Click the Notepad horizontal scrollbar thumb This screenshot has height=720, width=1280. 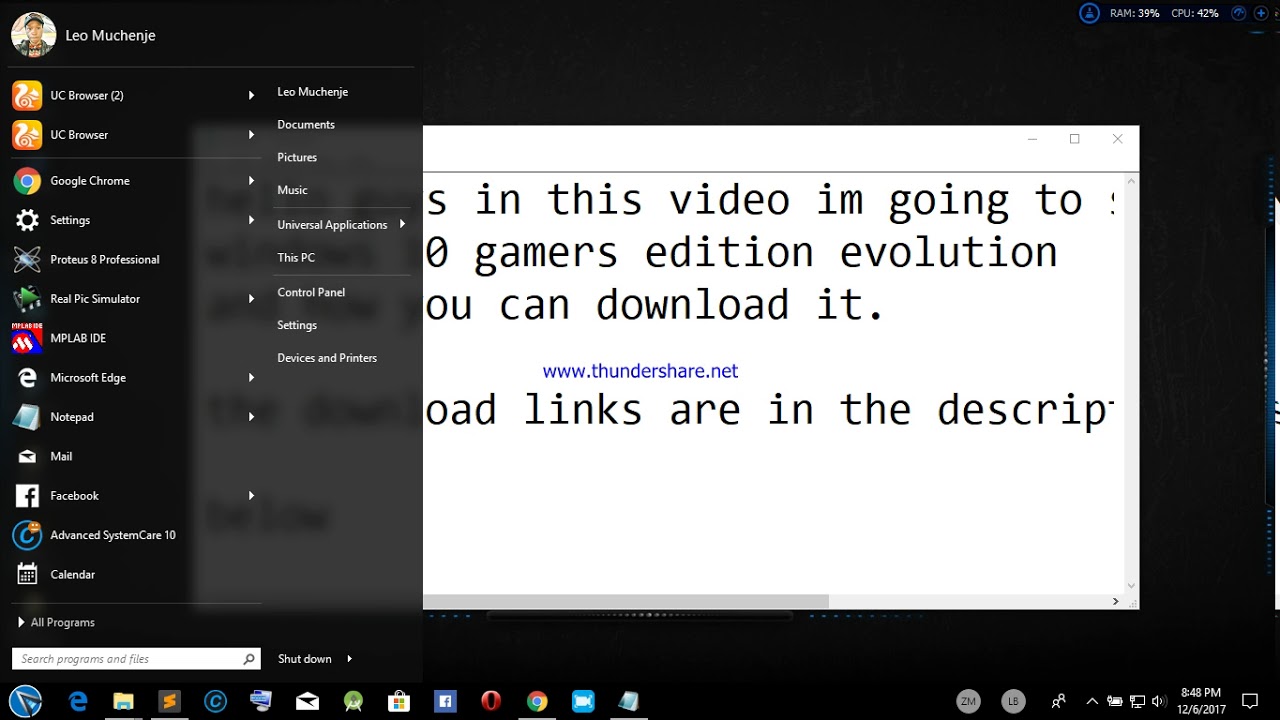pos(626,601)
